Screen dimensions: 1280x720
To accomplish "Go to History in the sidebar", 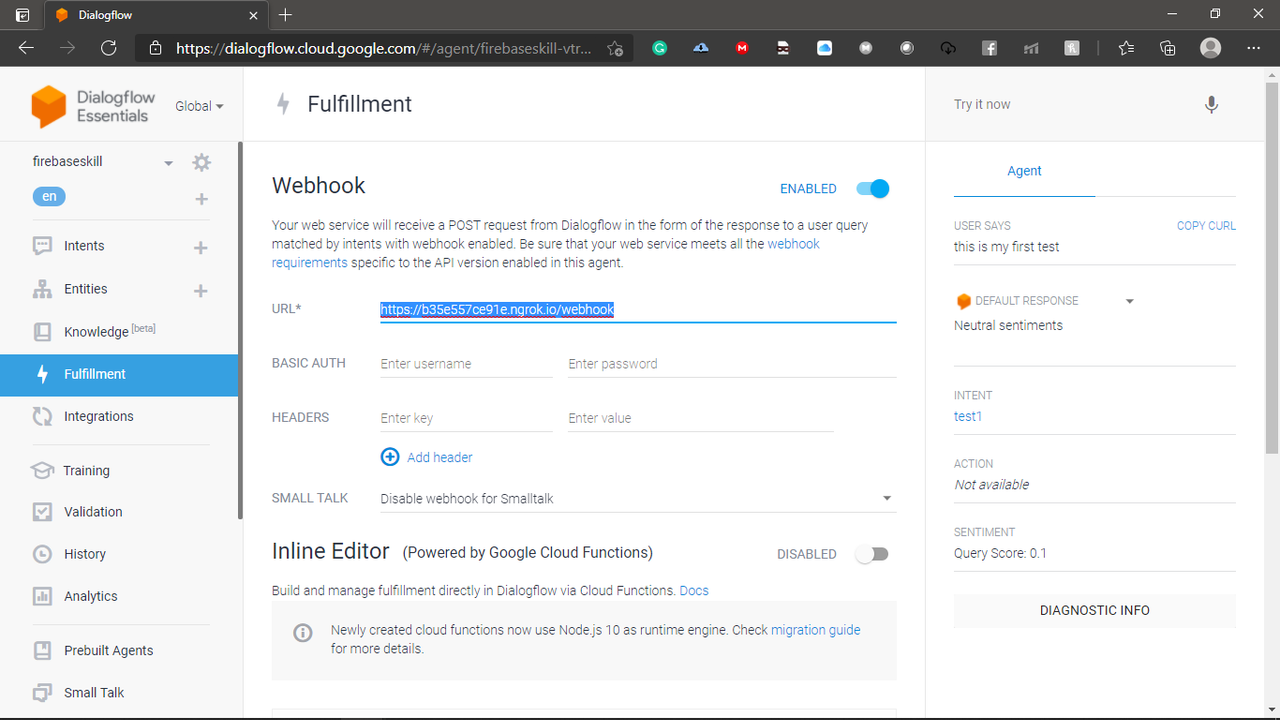I will coord(84,554).
